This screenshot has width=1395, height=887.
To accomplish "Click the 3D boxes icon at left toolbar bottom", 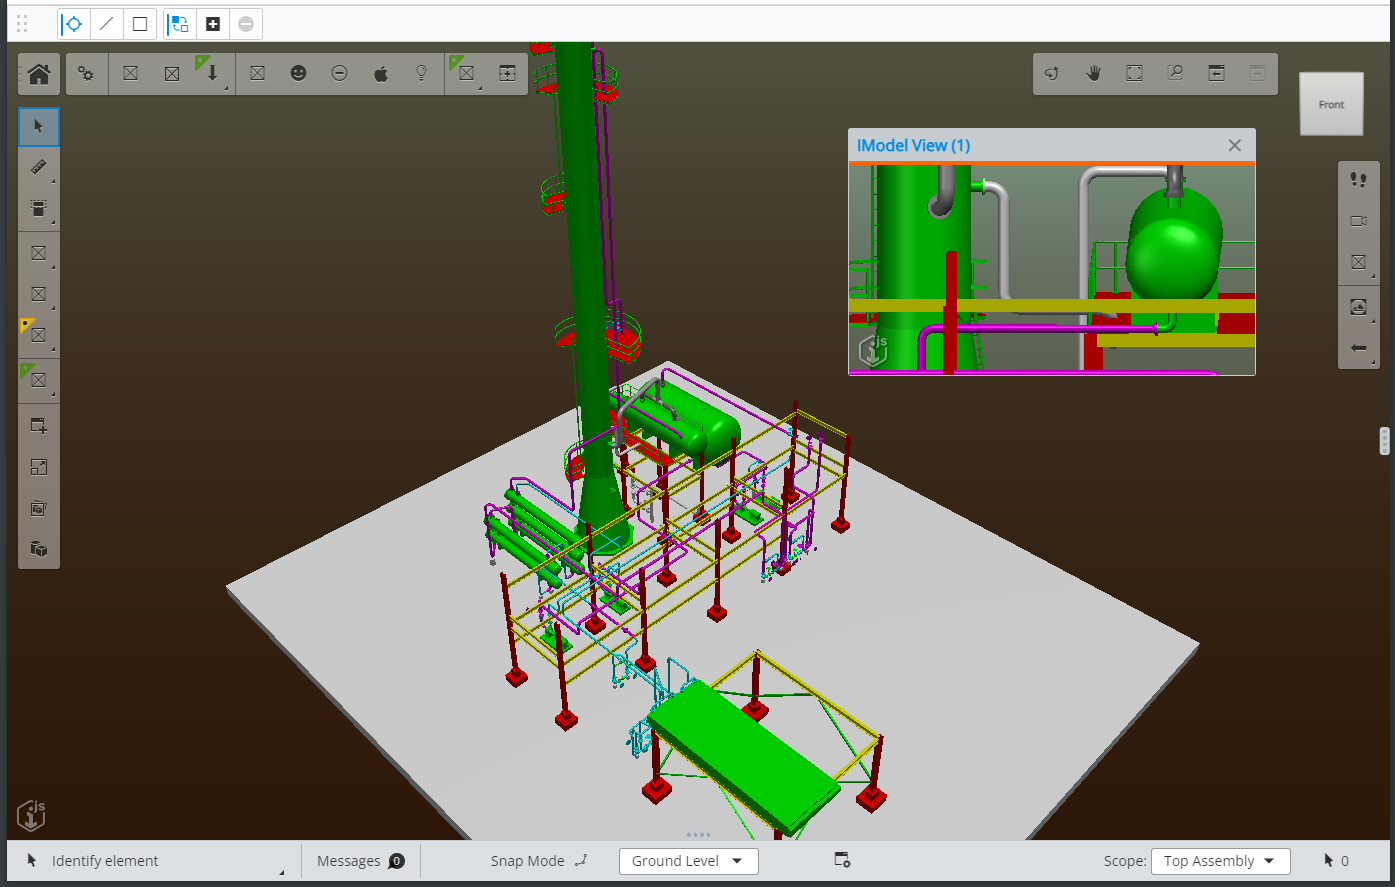I will pyautogui.click(x=39, y=549).
